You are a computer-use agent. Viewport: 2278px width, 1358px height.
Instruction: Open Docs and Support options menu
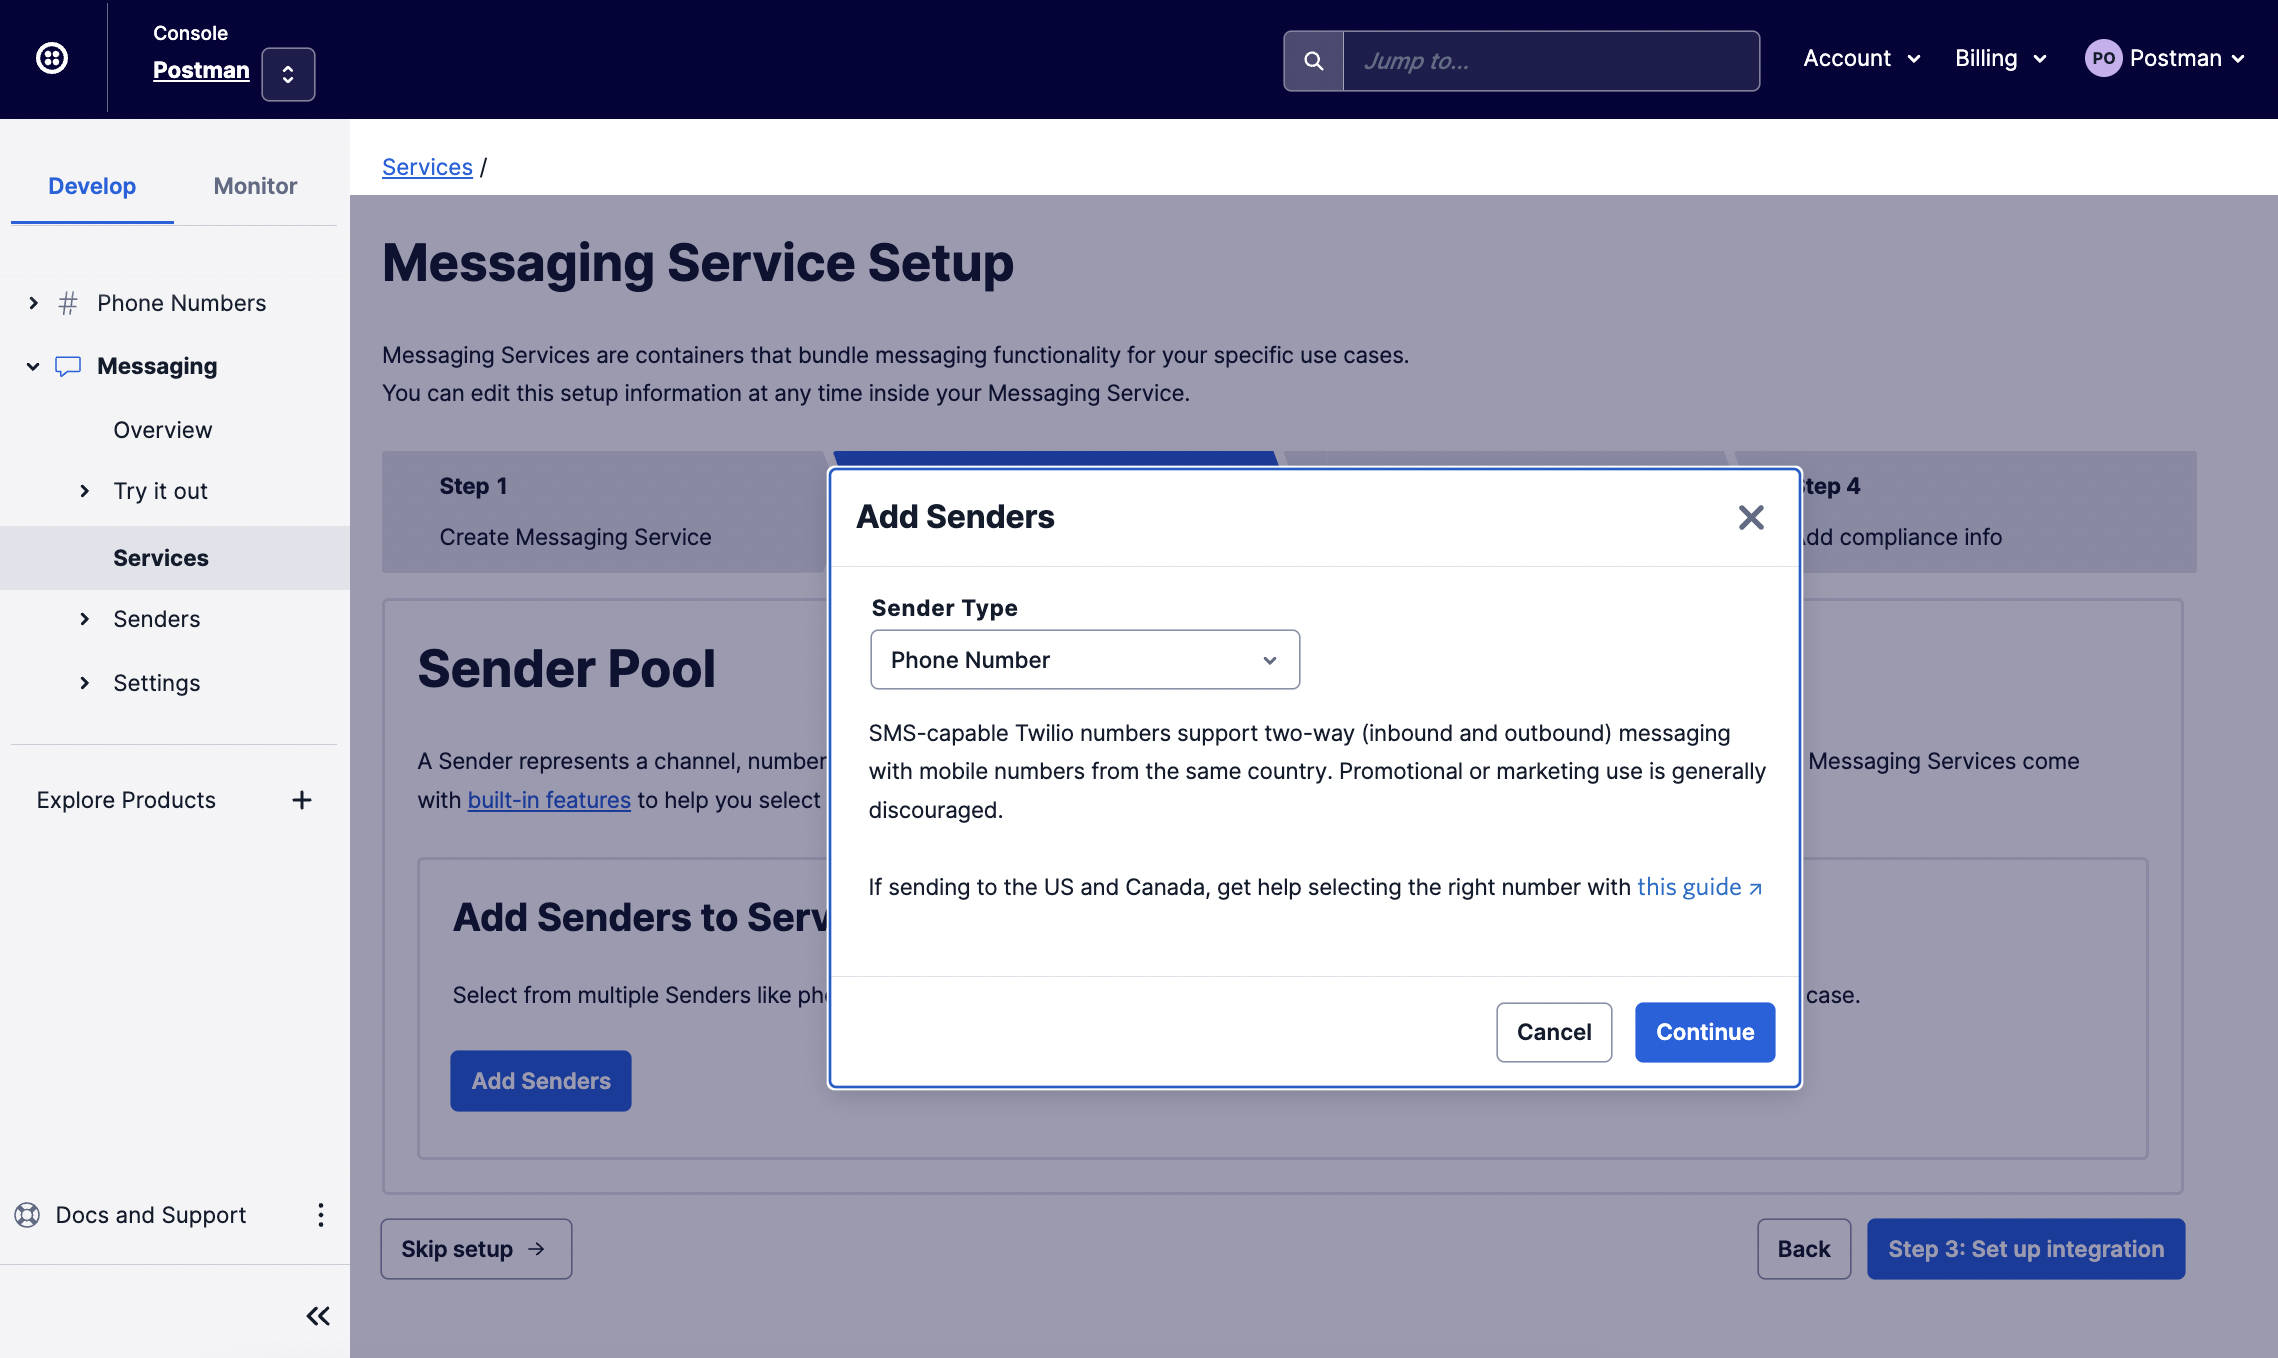pos(320,1215)
